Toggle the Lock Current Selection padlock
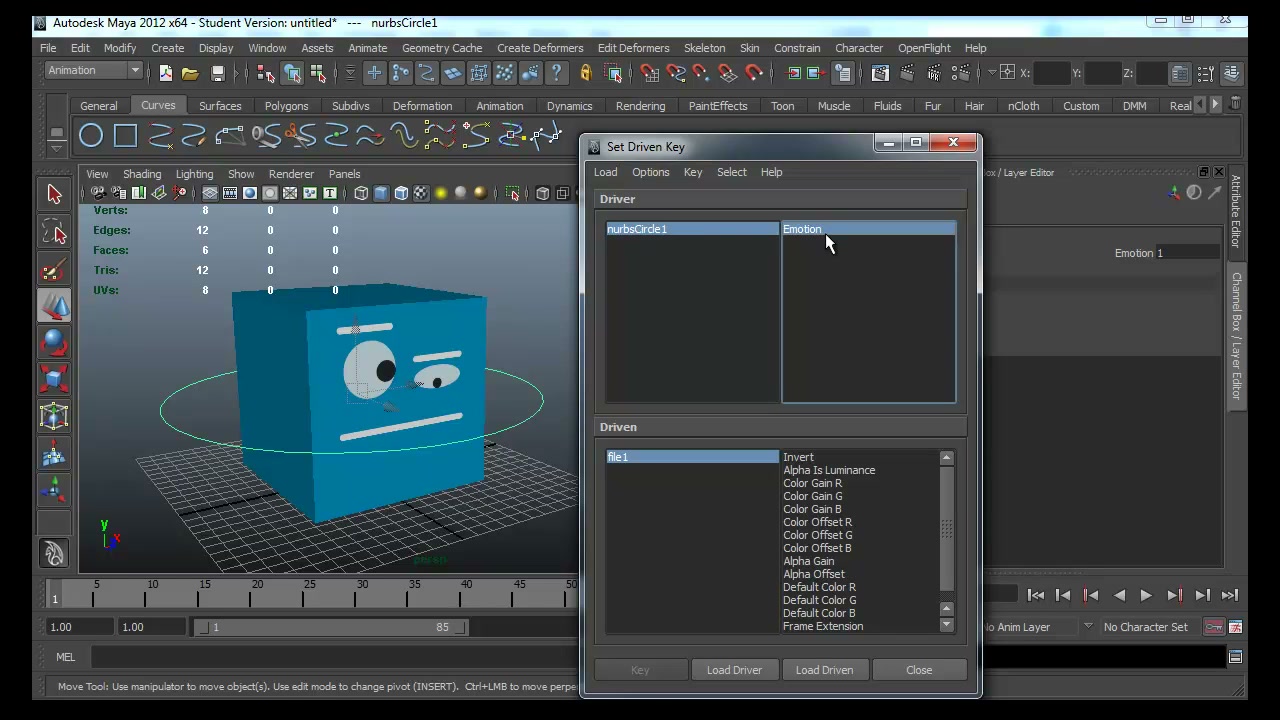Viewport: 1280px width, 720px height. [586, 73]
